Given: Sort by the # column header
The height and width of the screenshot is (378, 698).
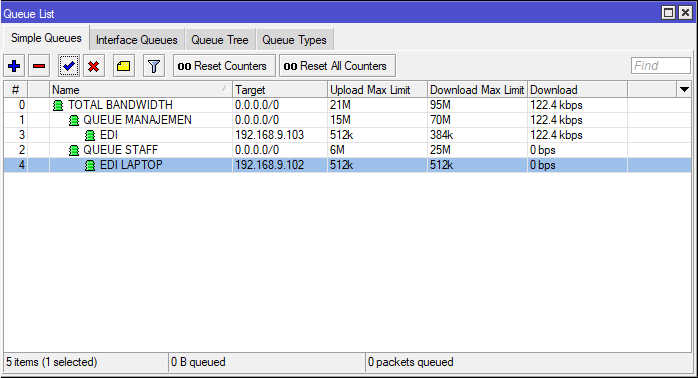Looking at the screenshot, I should (x=16, y=90).
